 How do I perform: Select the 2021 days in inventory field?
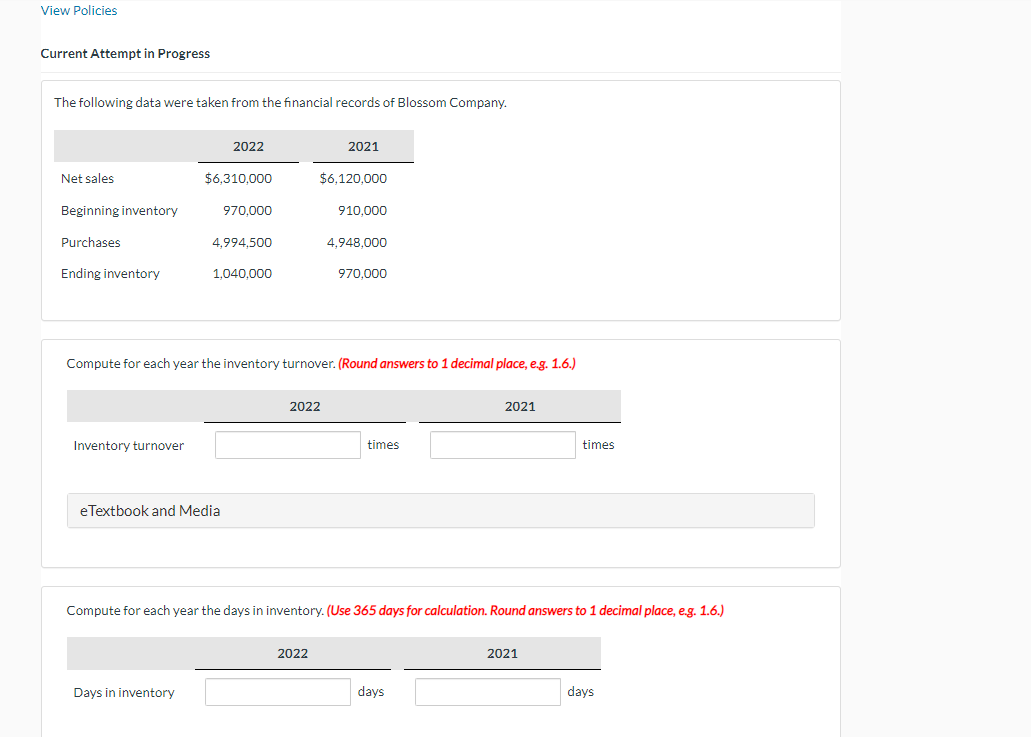[487, 691]
